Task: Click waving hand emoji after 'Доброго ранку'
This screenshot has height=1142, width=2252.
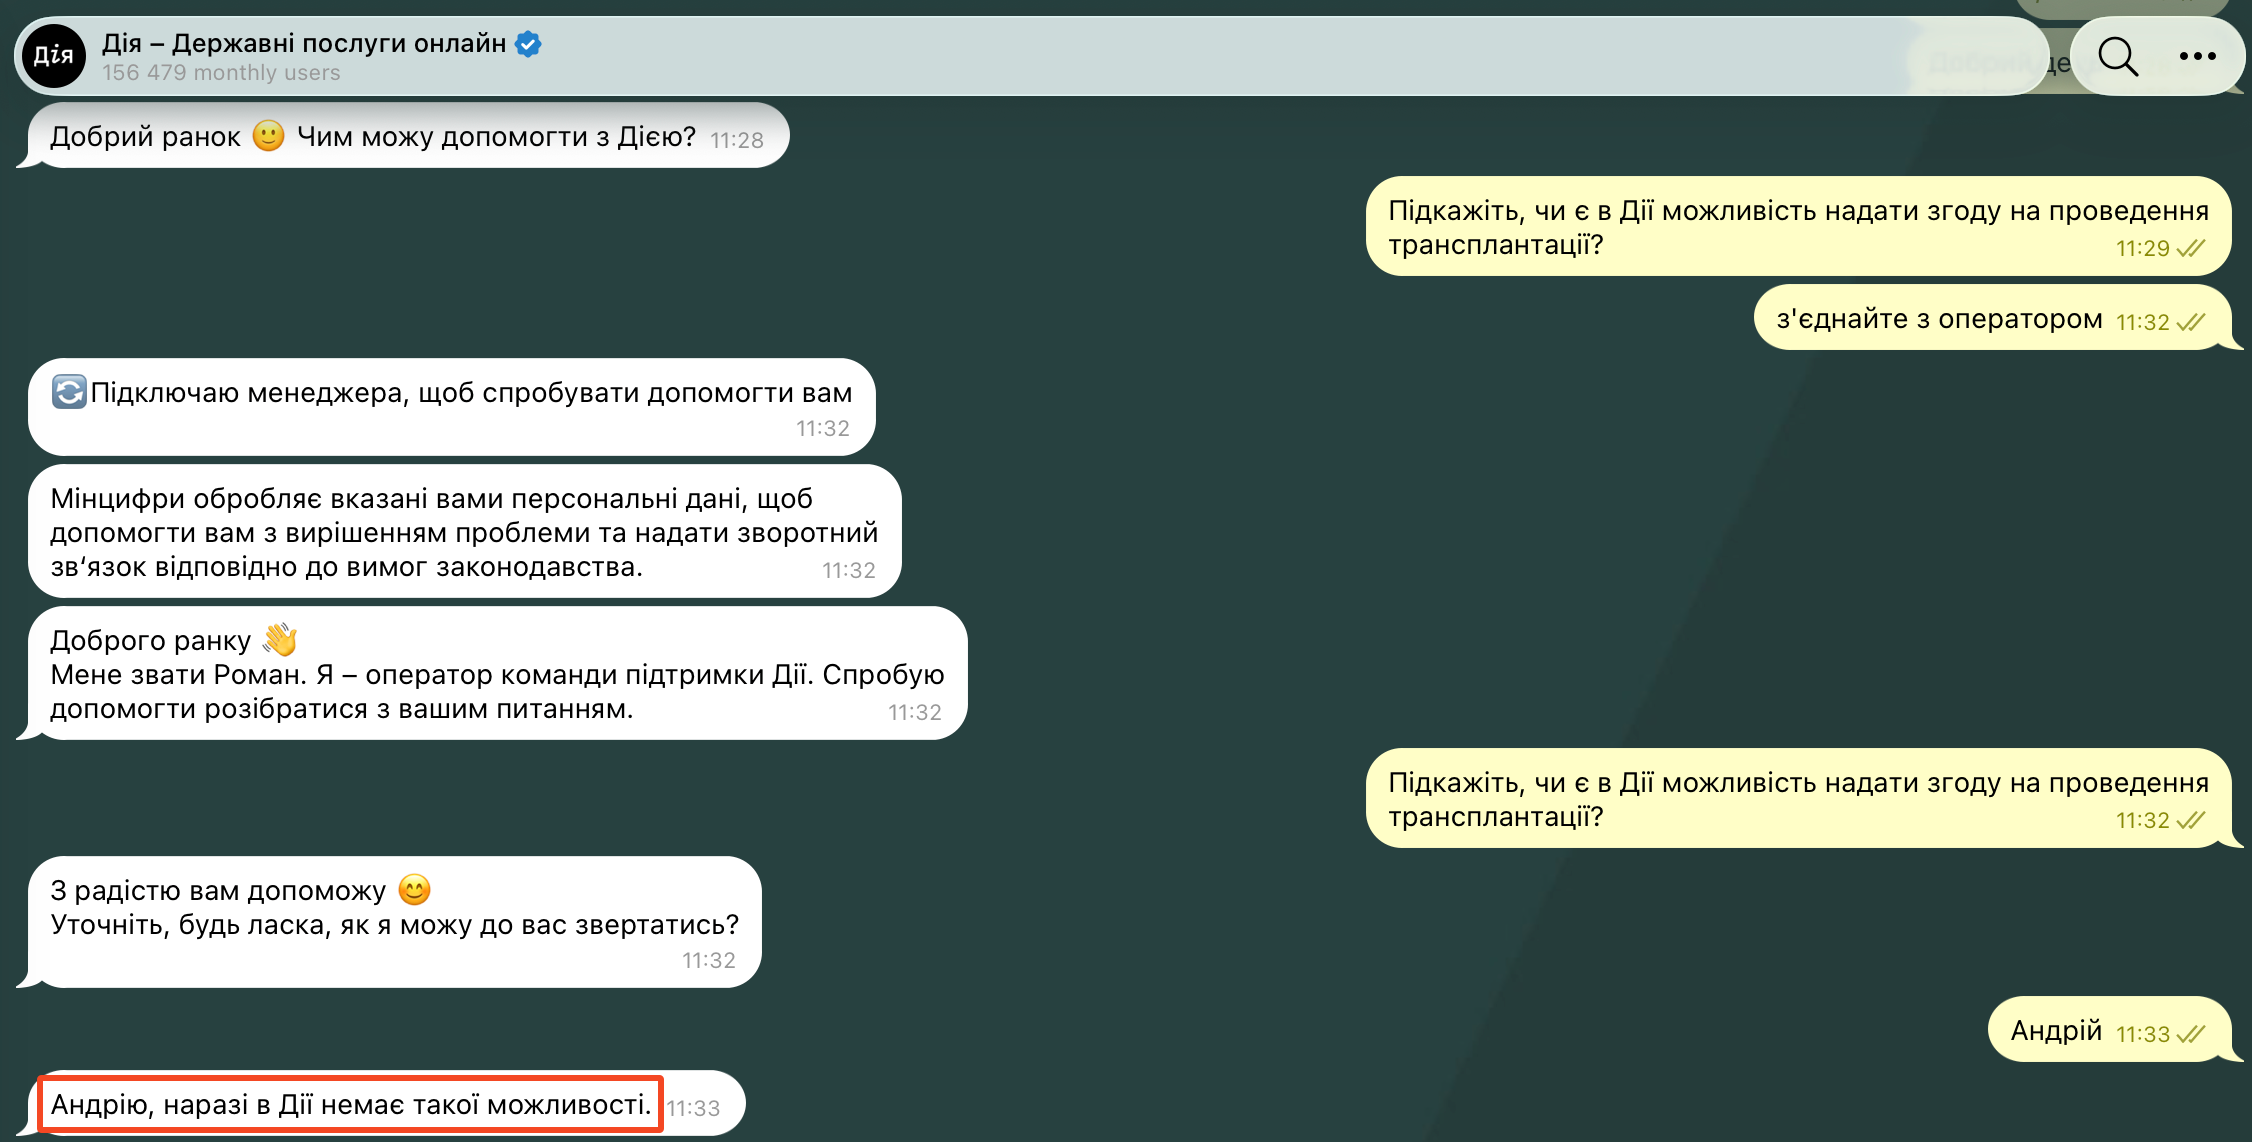Action: [280, 640]
